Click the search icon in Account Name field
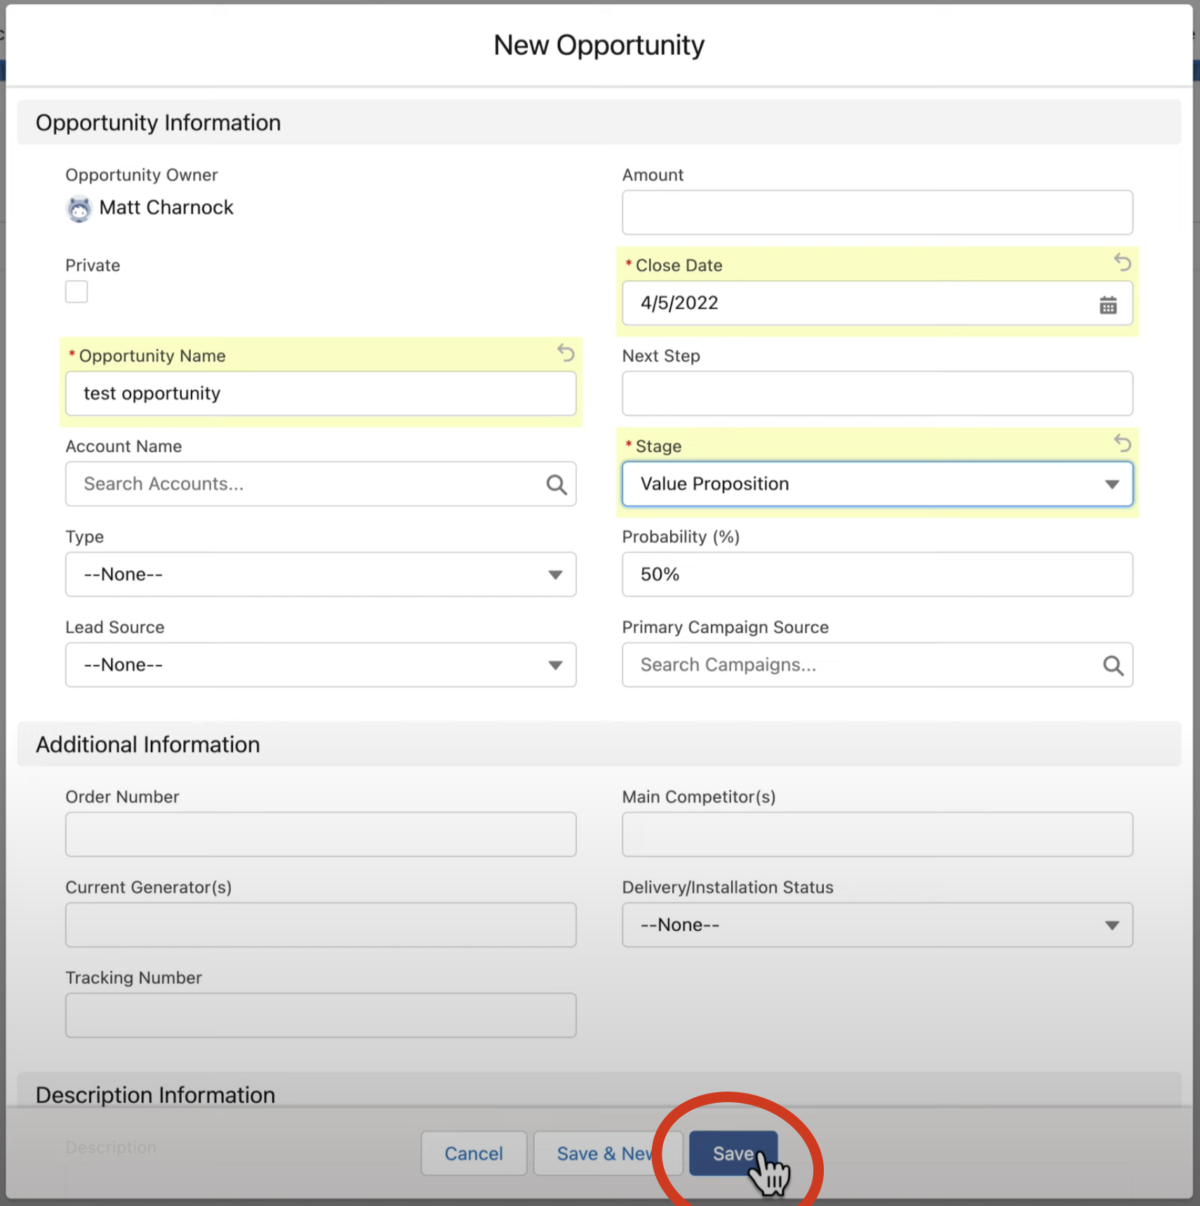The image size is (1200, 1206). (556, 484)
